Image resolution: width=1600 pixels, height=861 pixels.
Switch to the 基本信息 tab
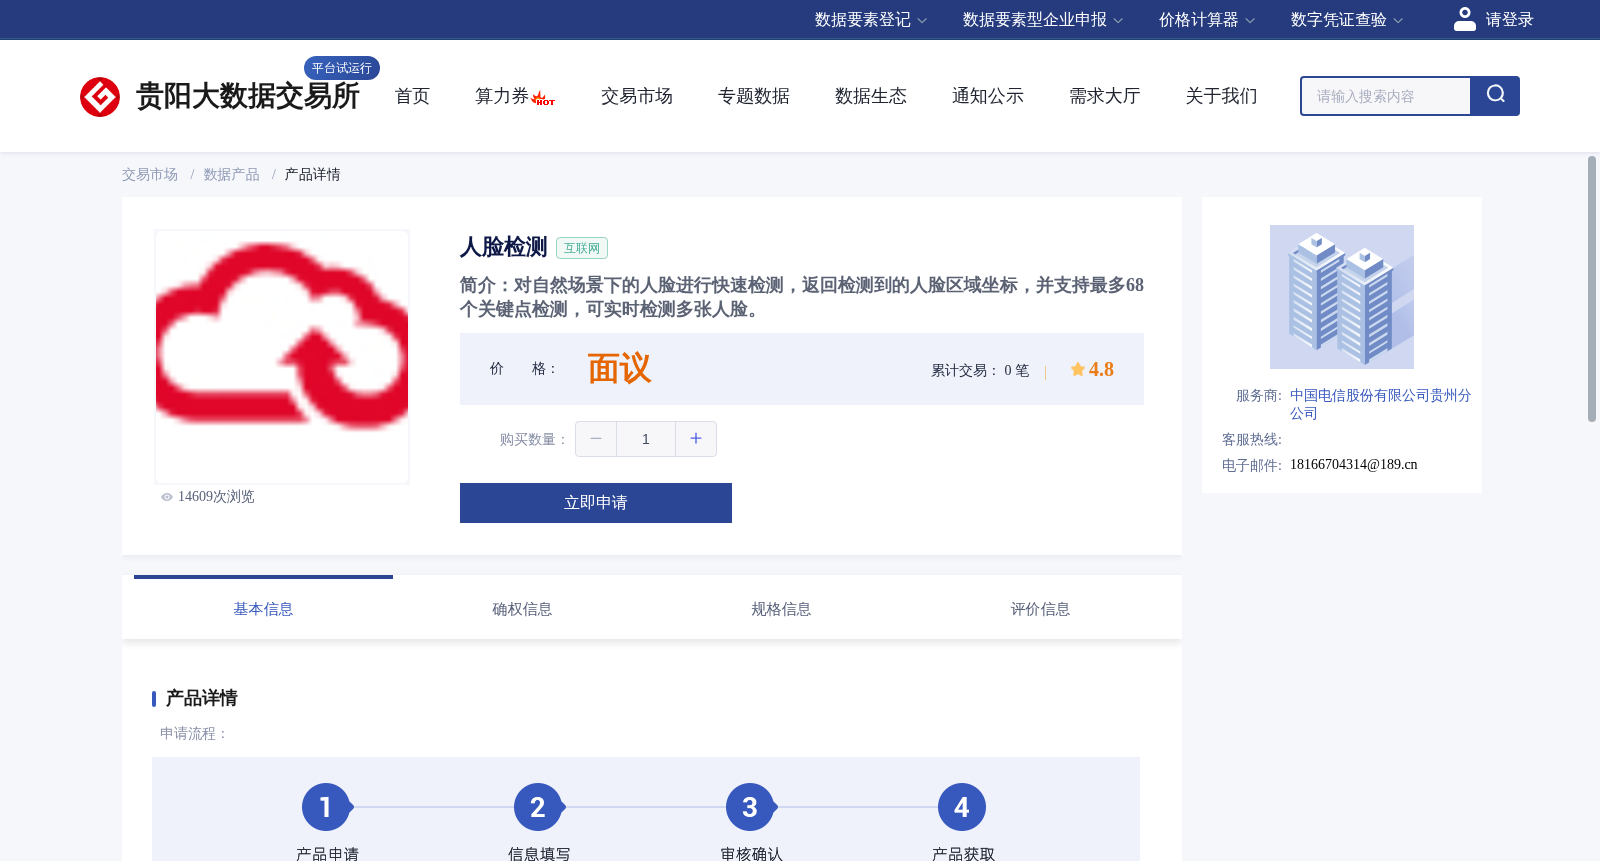click(263, 609)
